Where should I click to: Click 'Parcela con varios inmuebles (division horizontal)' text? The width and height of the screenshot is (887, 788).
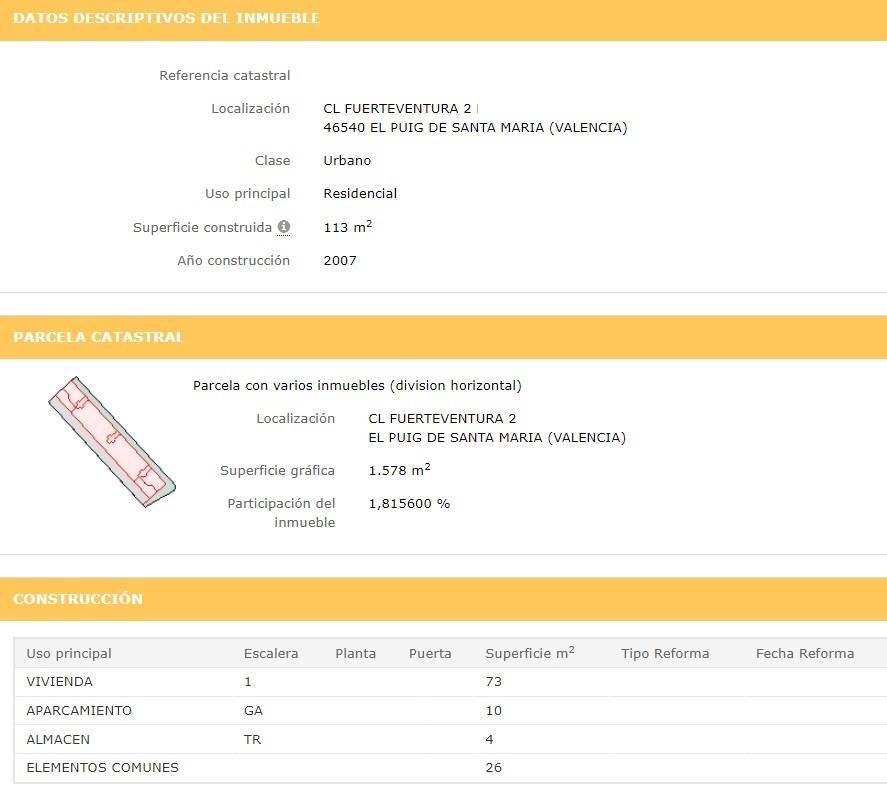tap(357, 386)
